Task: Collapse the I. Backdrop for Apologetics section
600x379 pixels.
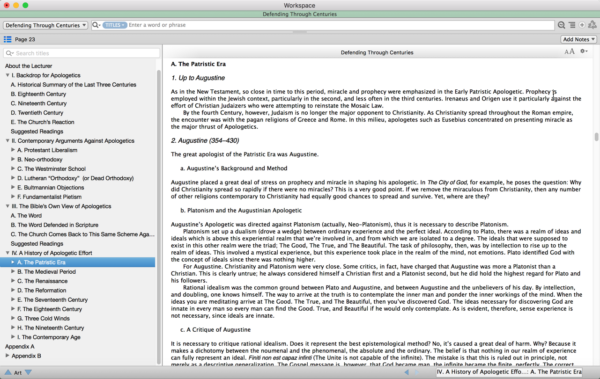Action: tap(7, 75)
